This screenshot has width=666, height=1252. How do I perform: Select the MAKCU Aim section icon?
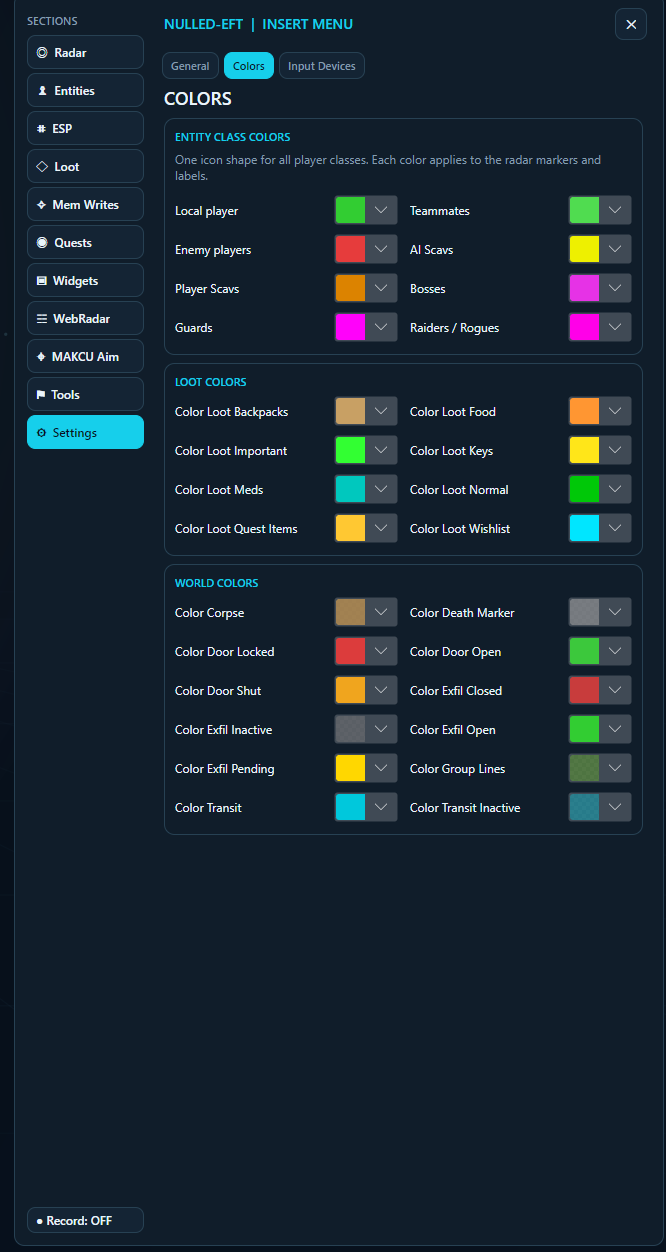41,356
